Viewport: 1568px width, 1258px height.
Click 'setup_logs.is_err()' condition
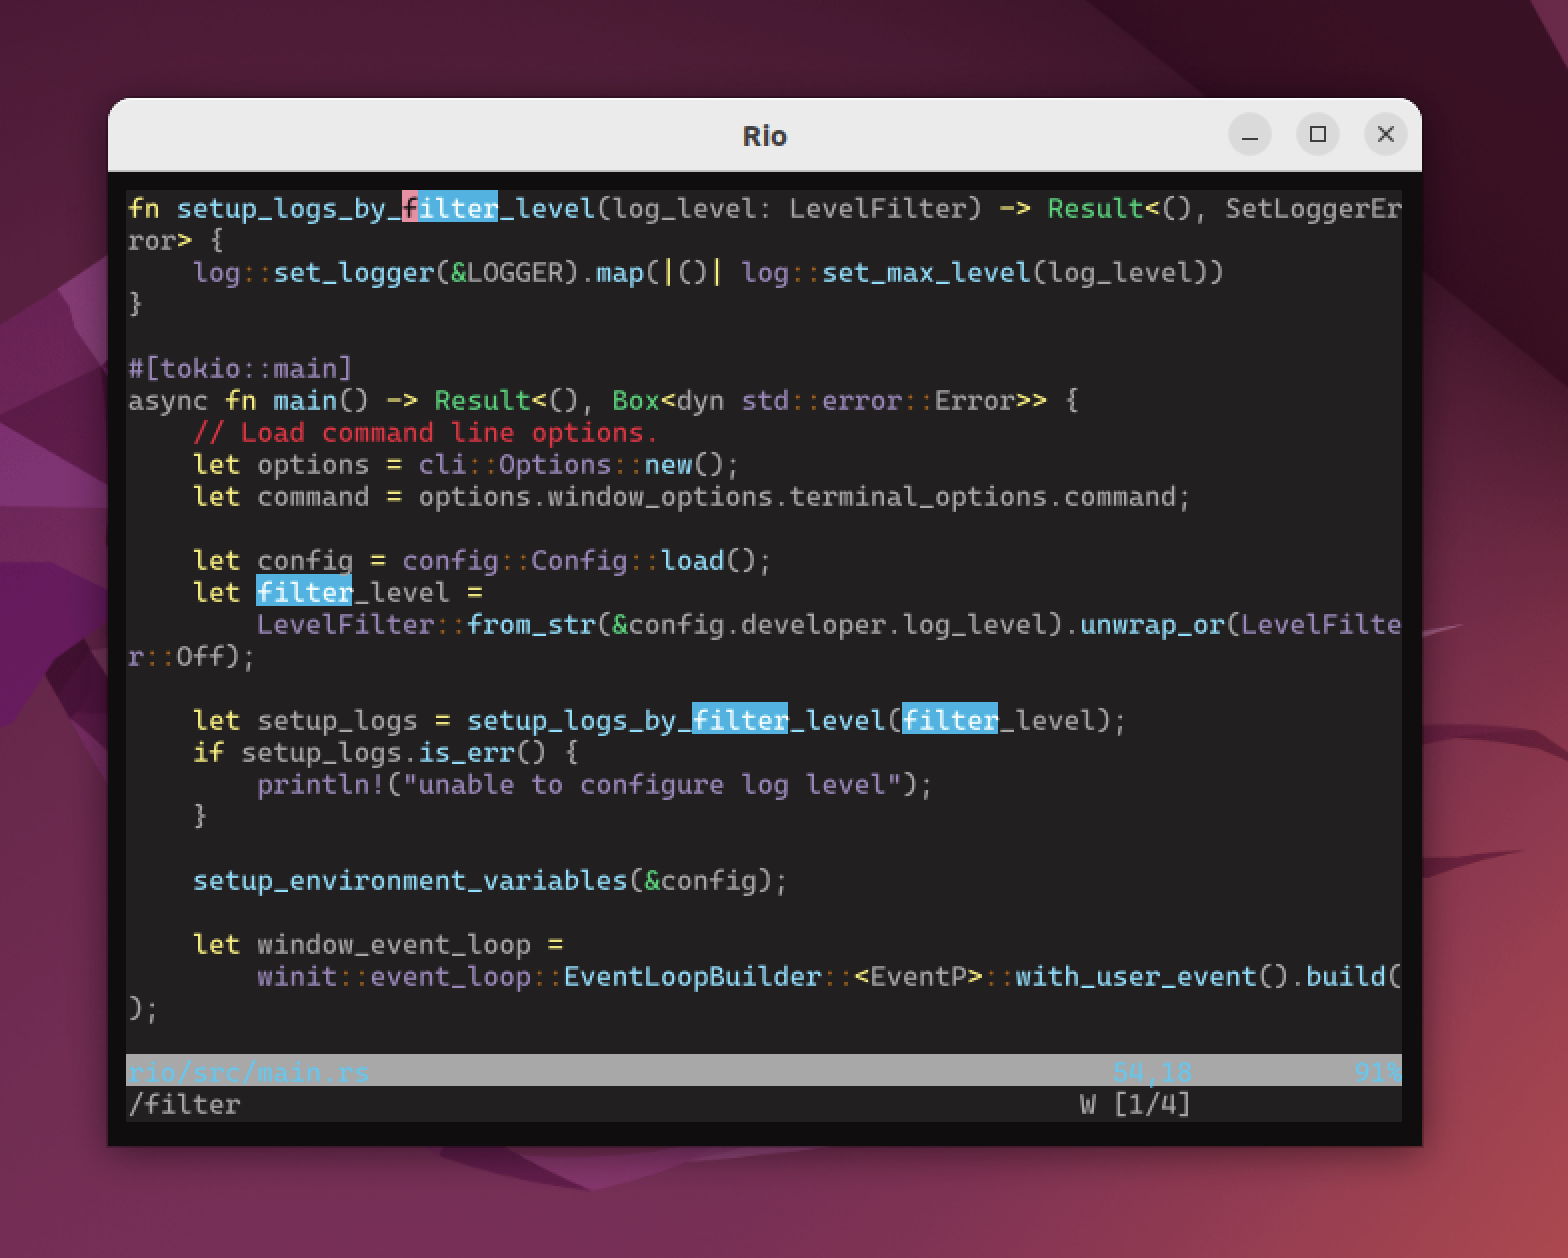click(394, 752)
